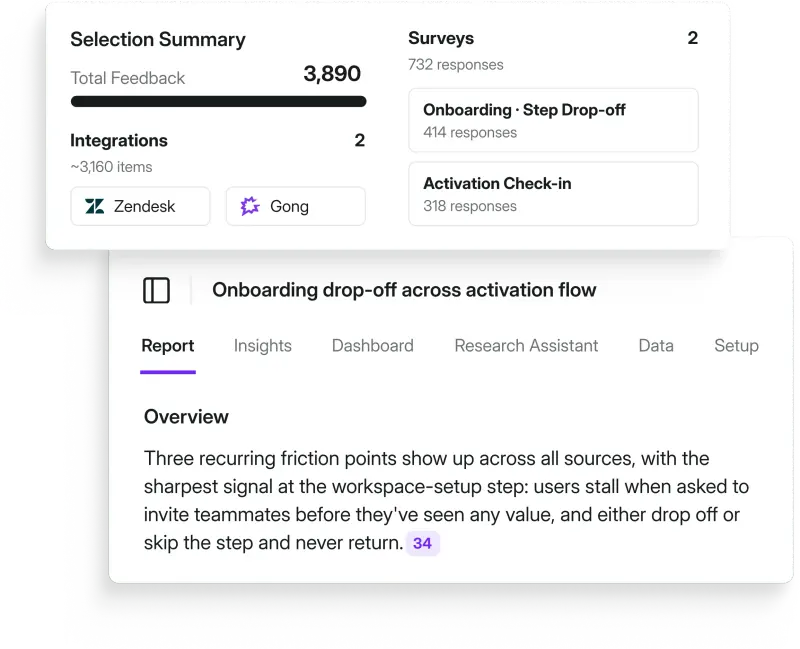Click the ~3,160 items label
Viewport: 800px width, 649px height.
[111, 167]
